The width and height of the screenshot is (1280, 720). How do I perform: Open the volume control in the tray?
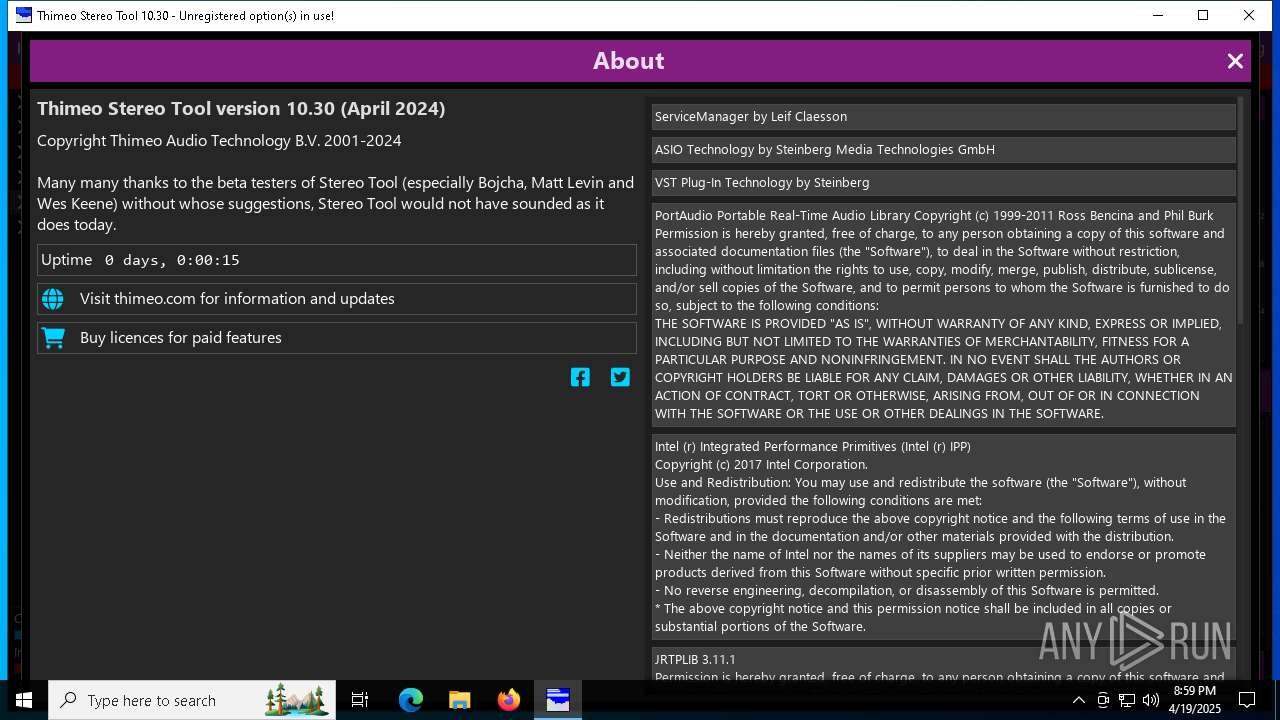1150,700
